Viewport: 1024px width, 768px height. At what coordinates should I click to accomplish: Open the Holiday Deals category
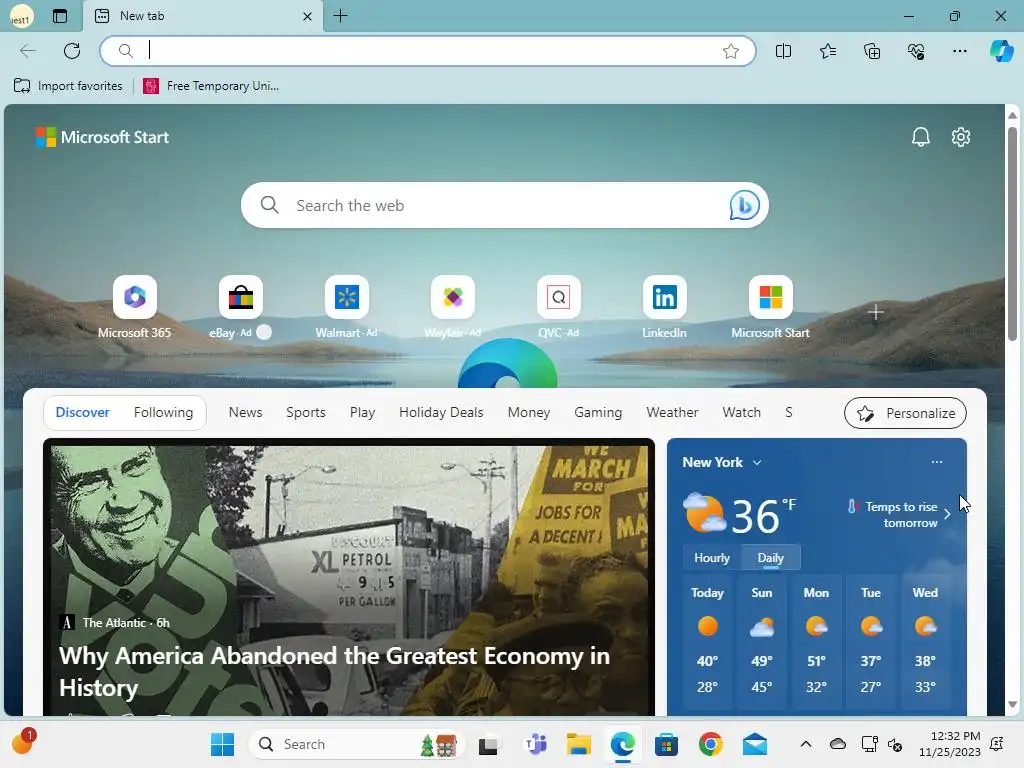click(441, 413)
